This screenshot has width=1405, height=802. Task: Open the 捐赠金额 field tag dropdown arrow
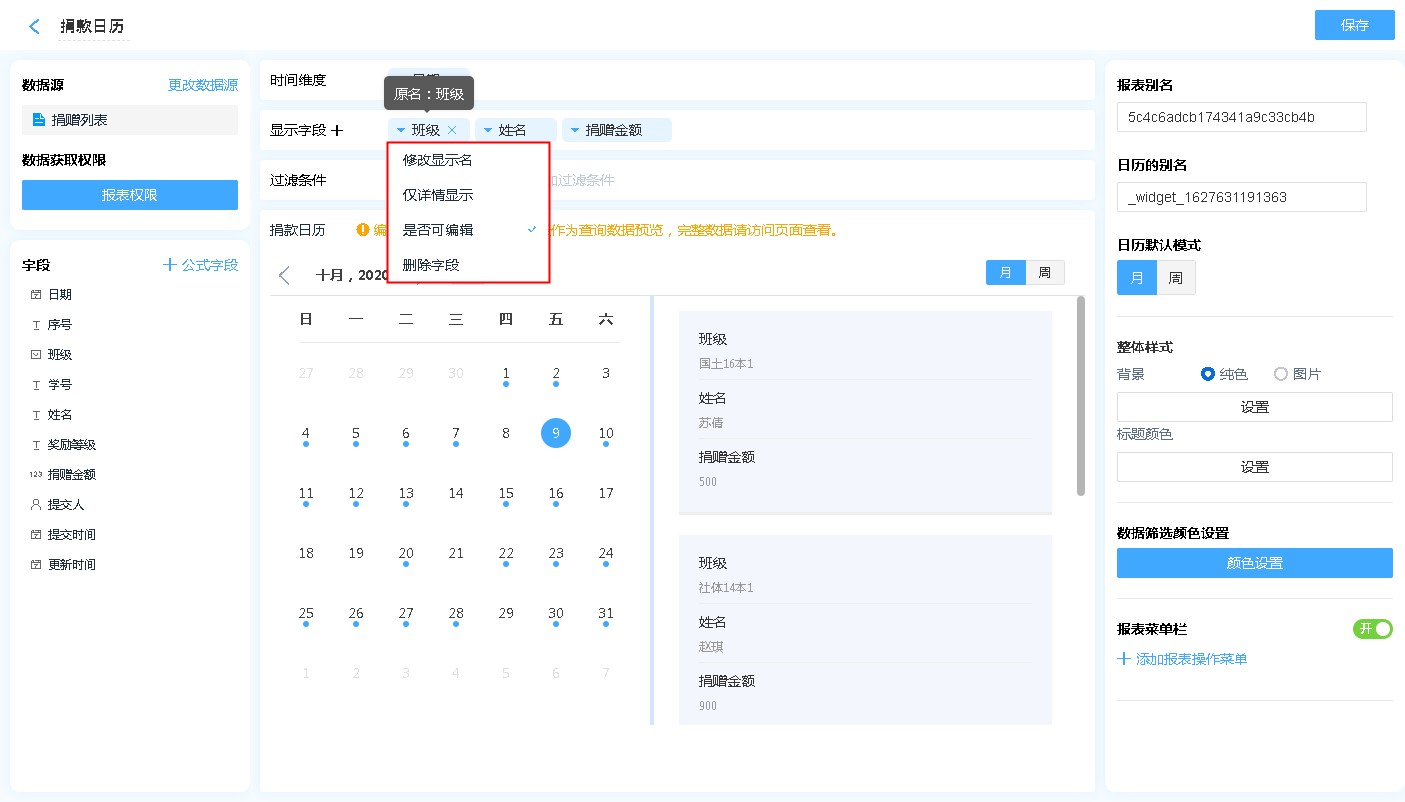click(x=574, y=130)
